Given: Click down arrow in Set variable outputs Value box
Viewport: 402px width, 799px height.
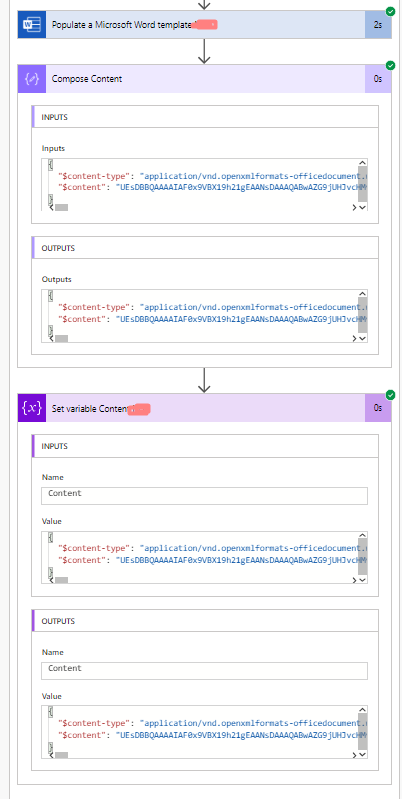Looking at the screenshot, I should [362, 755].
